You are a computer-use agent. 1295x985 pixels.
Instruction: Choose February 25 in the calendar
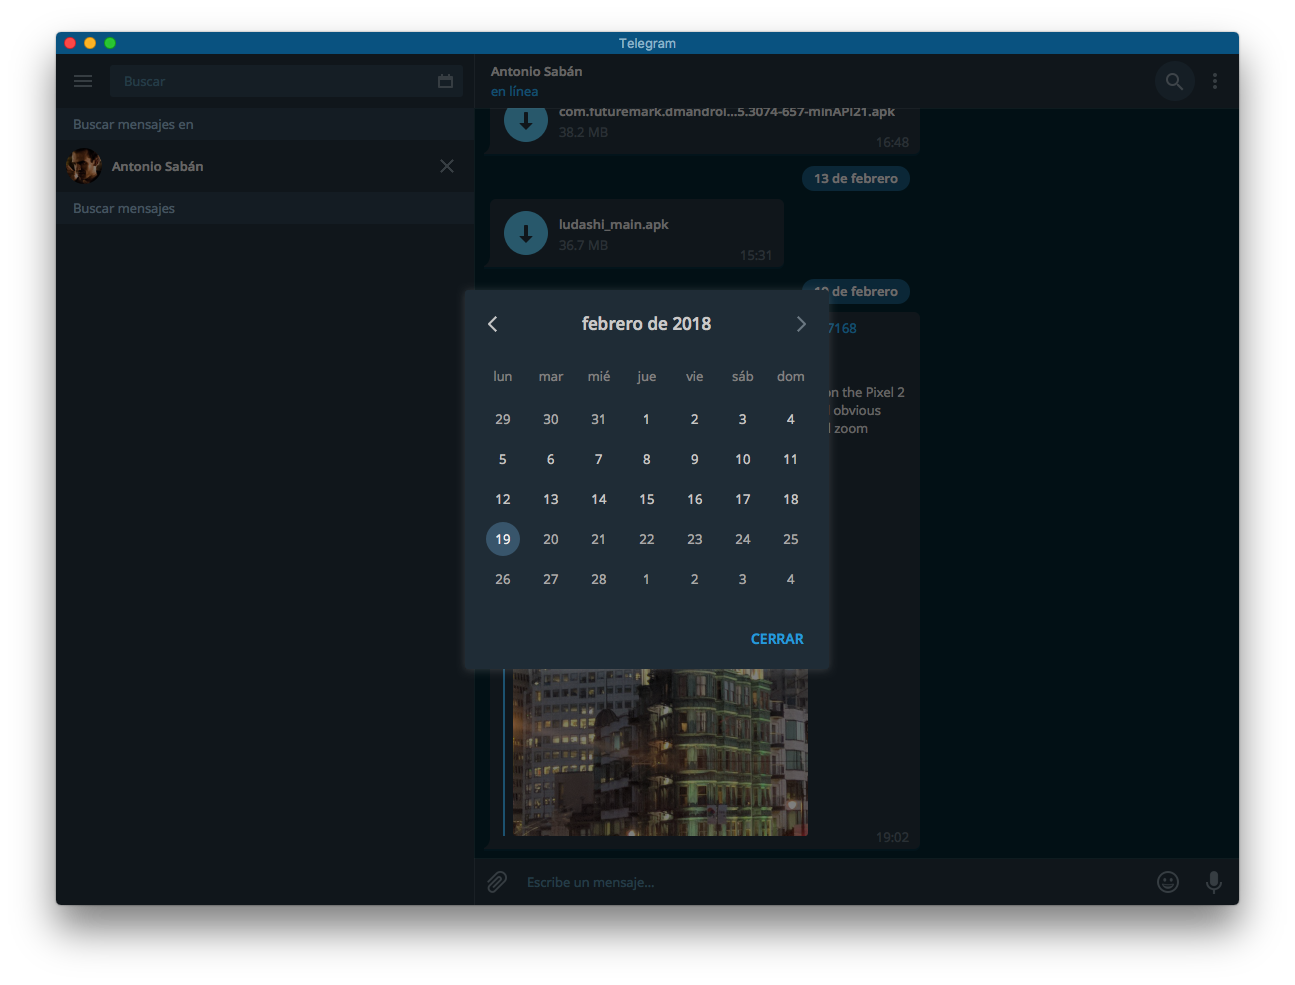(x=790, y=539)
